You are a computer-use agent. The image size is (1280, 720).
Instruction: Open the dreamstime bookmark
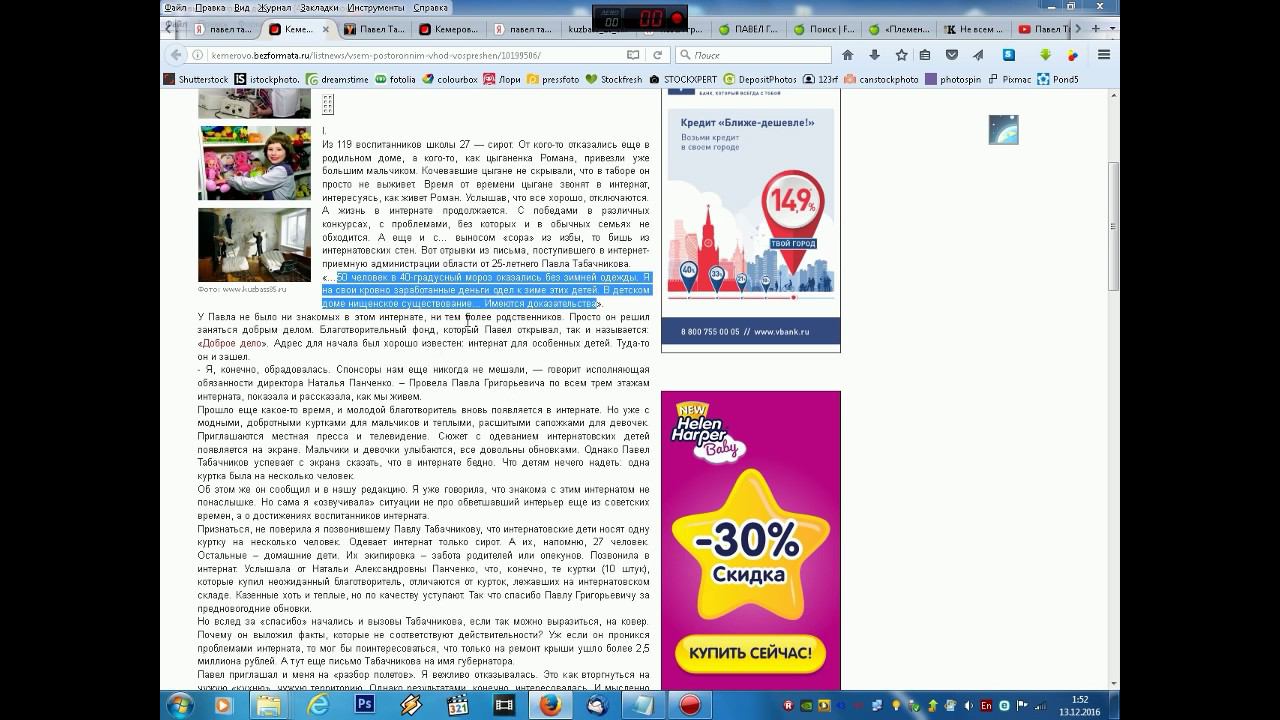(338, 79)
